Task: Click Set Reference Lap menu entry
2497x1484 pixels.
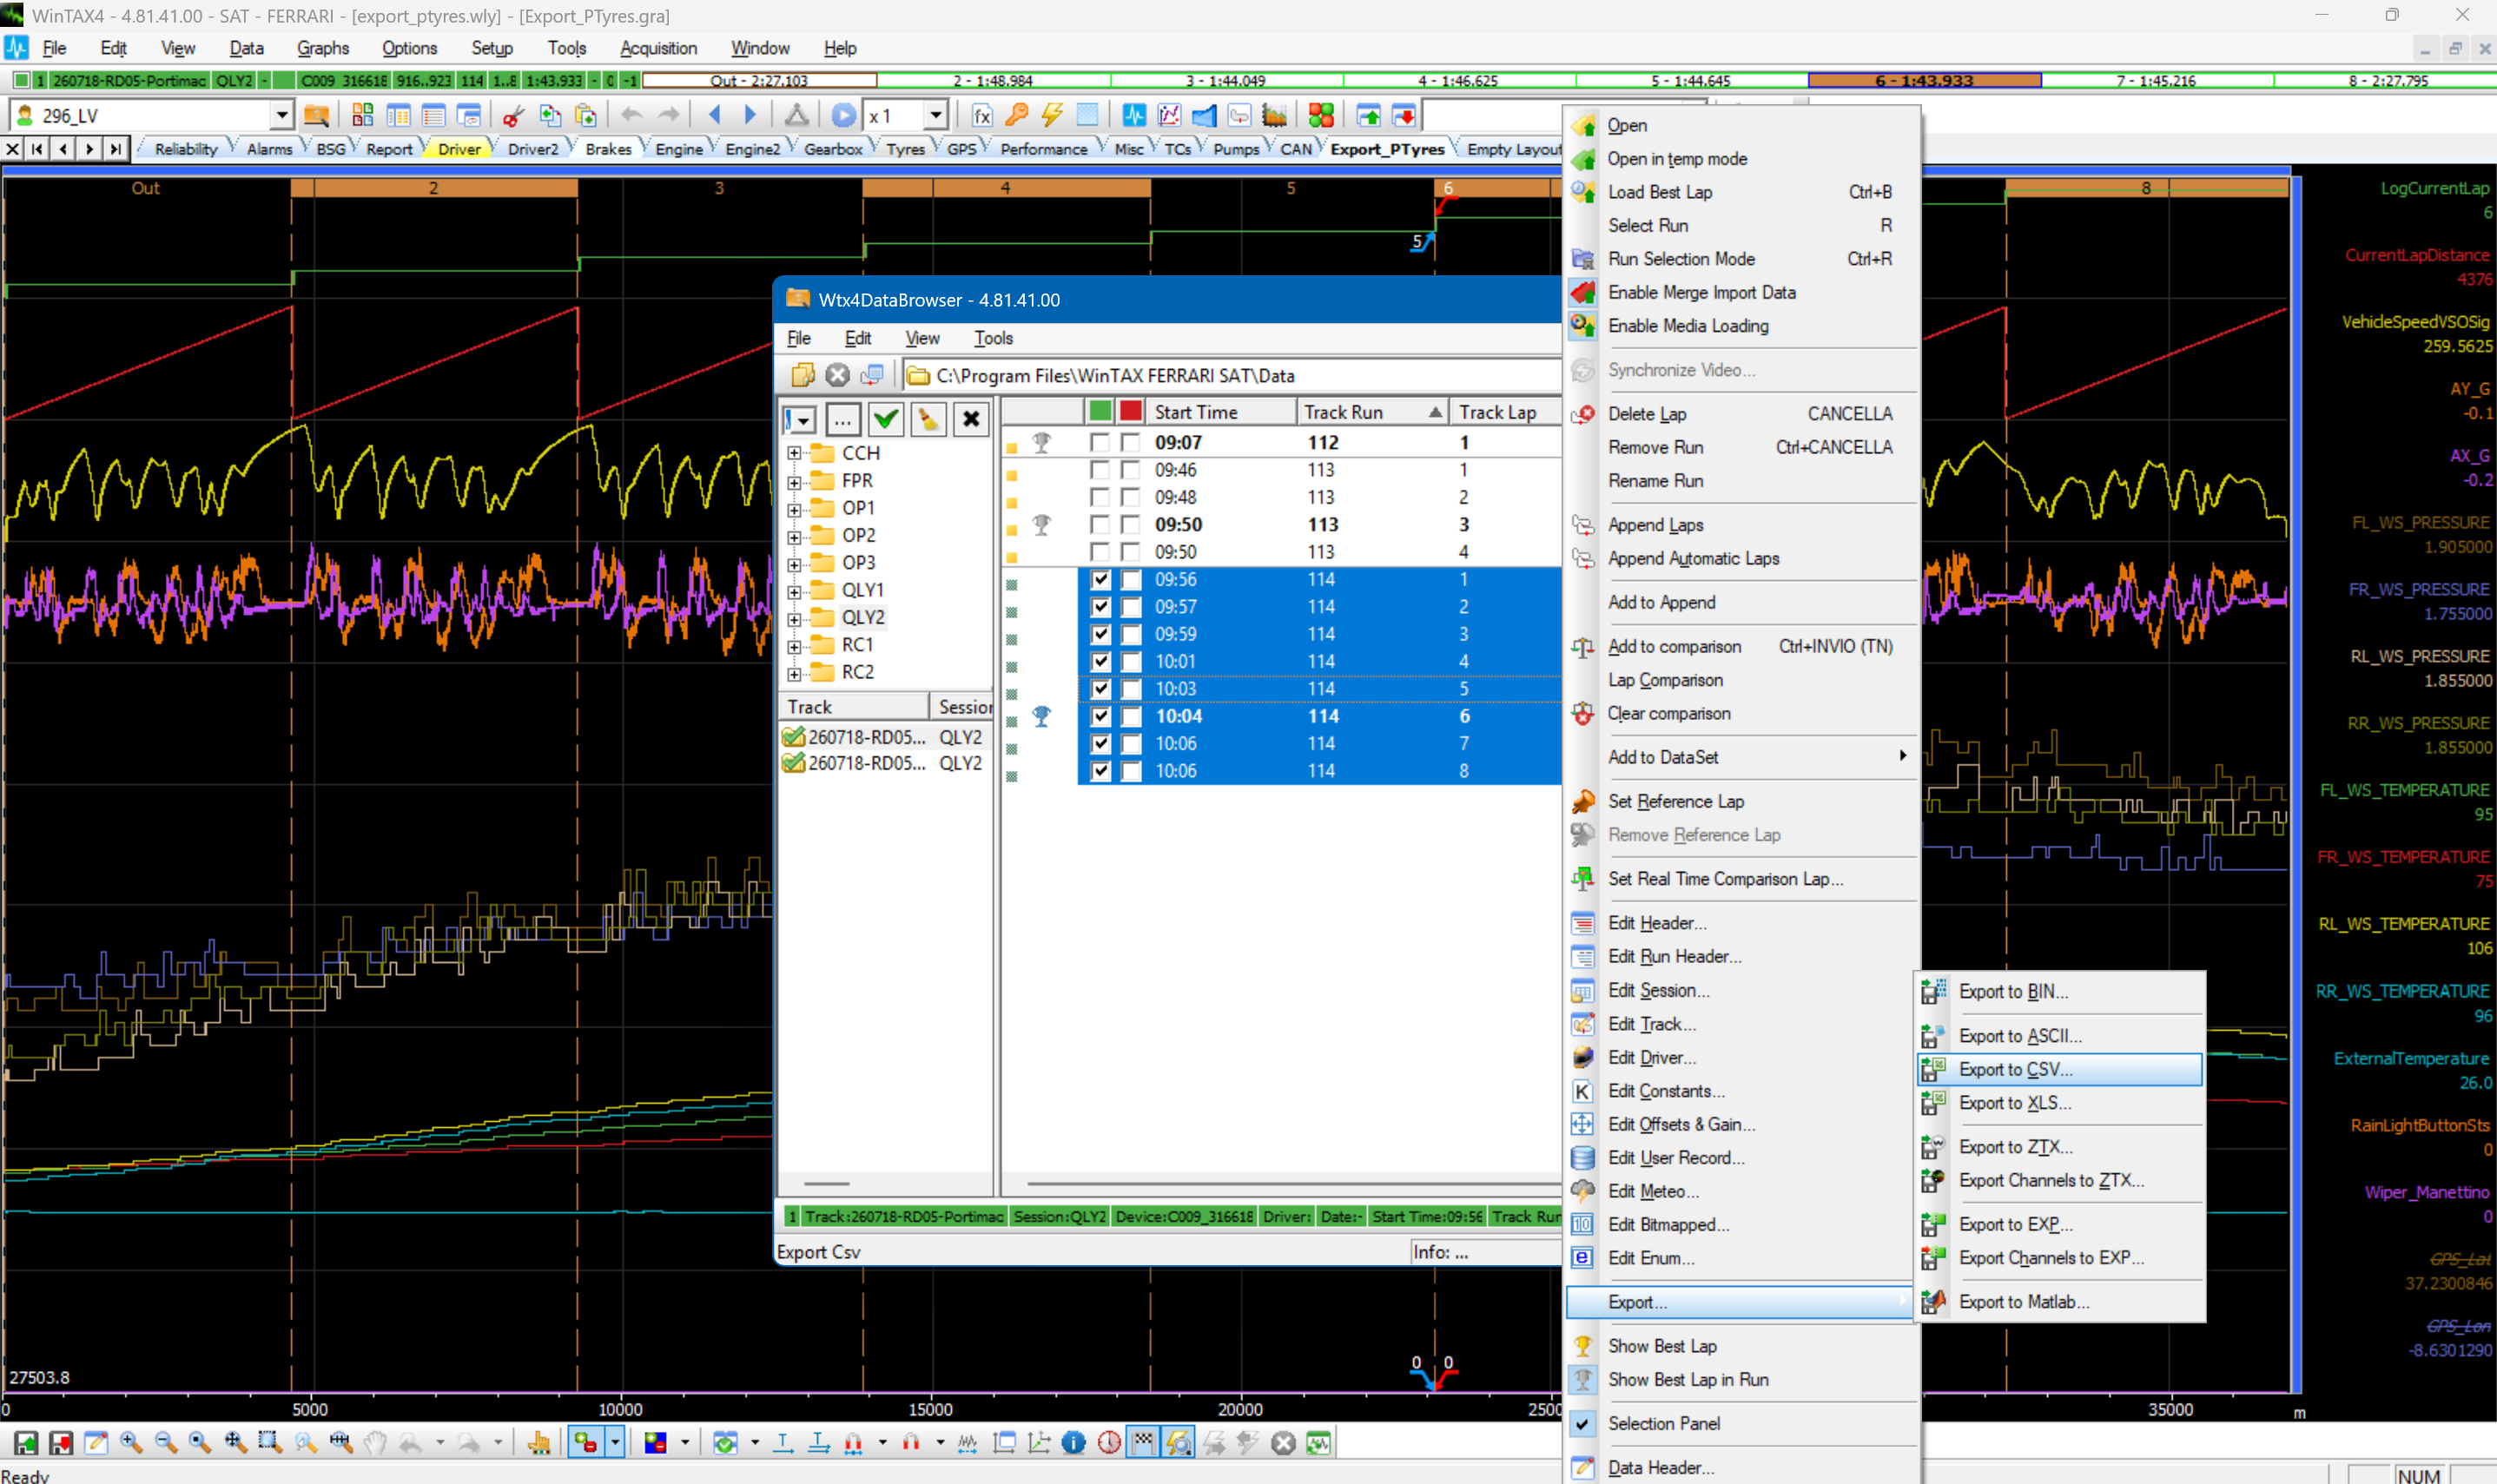Action: pyautogui.click(x=1741, y=801)
